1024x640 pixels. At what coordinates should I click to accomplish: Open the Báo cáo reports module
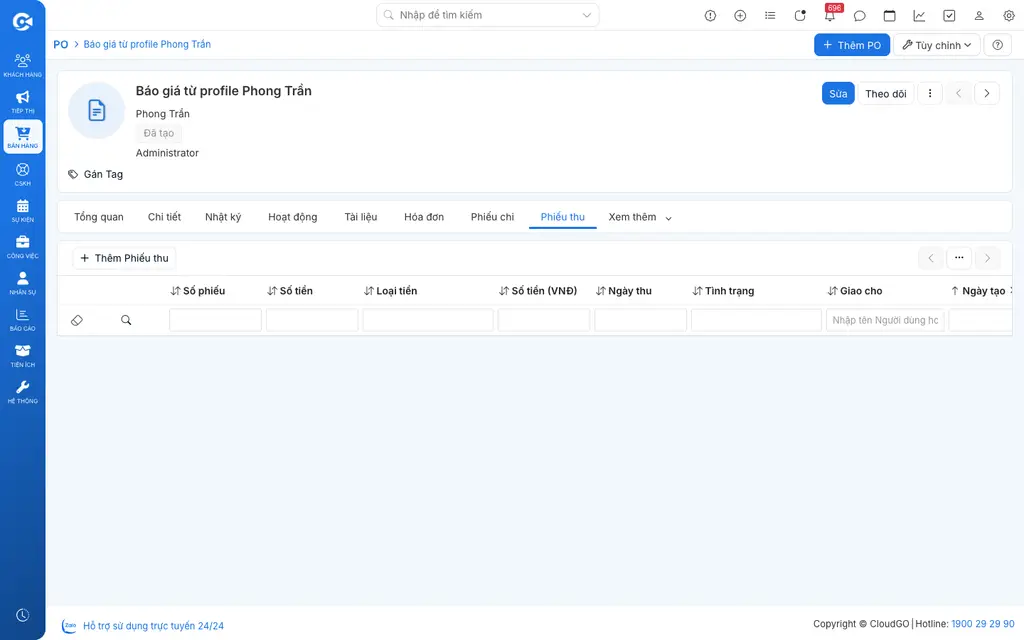(22, 319)
